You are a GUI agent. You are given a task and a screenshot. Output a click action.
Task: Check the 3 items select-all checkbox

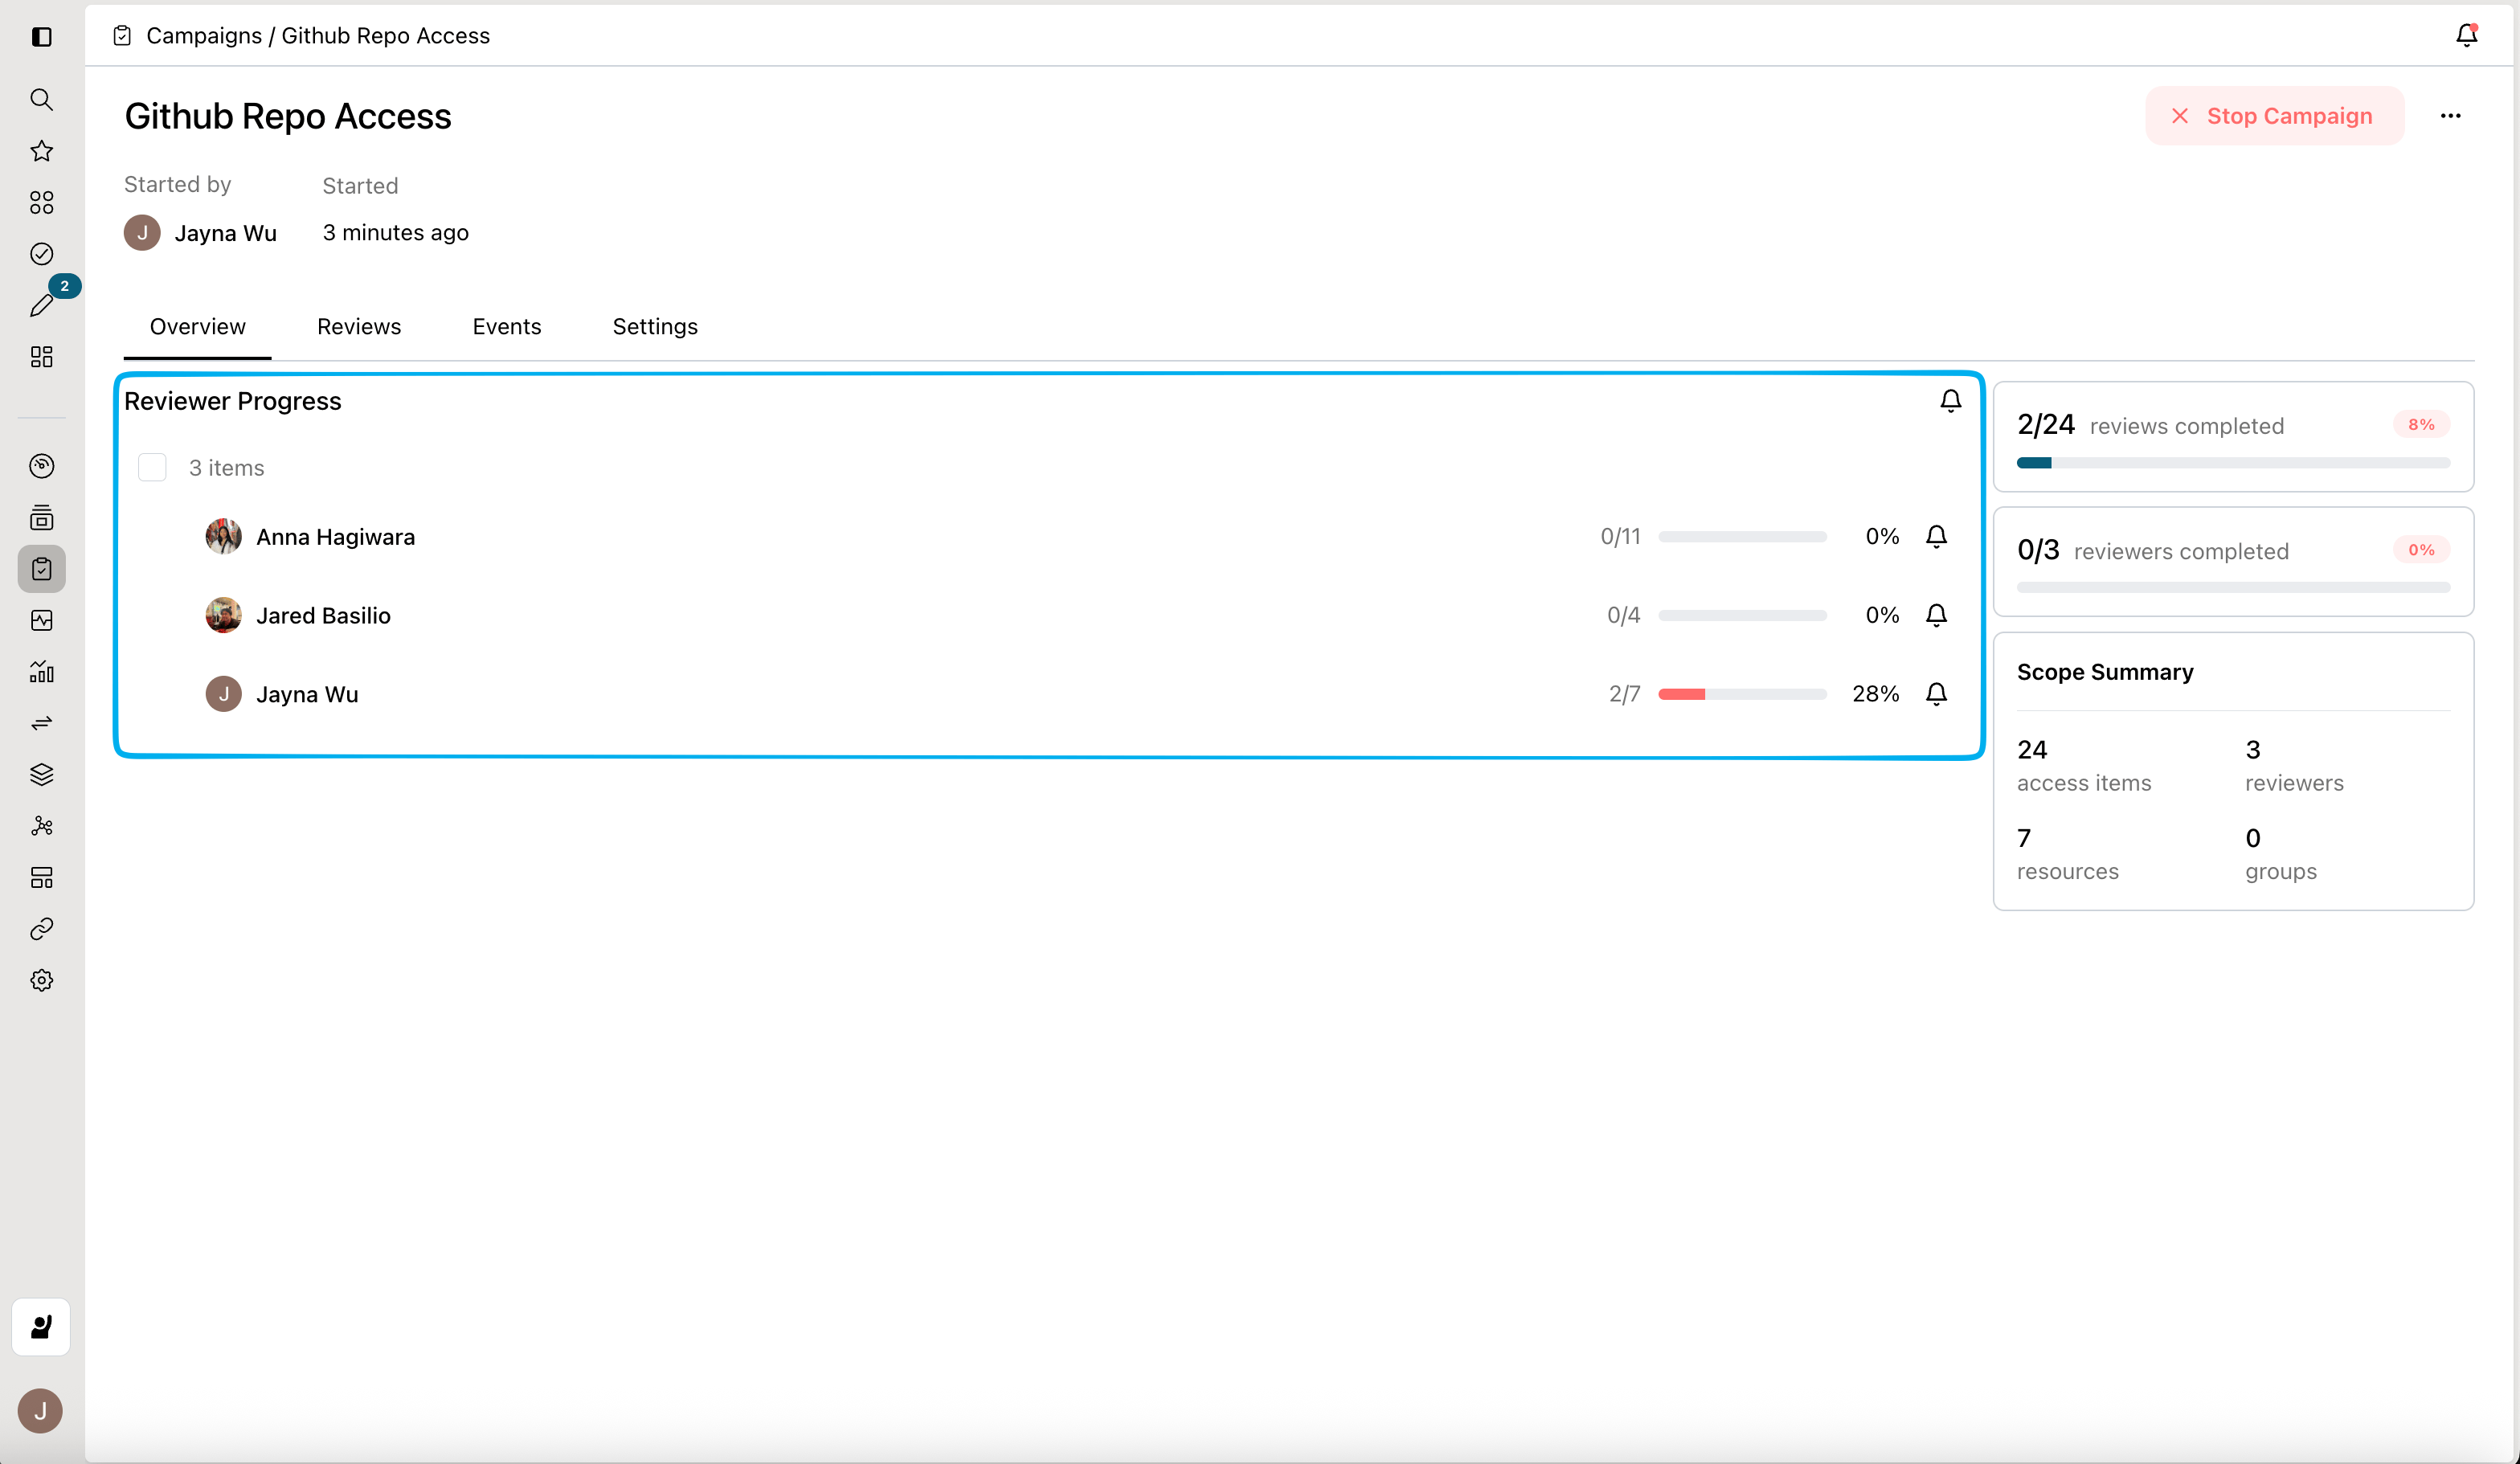click(152, 468)
